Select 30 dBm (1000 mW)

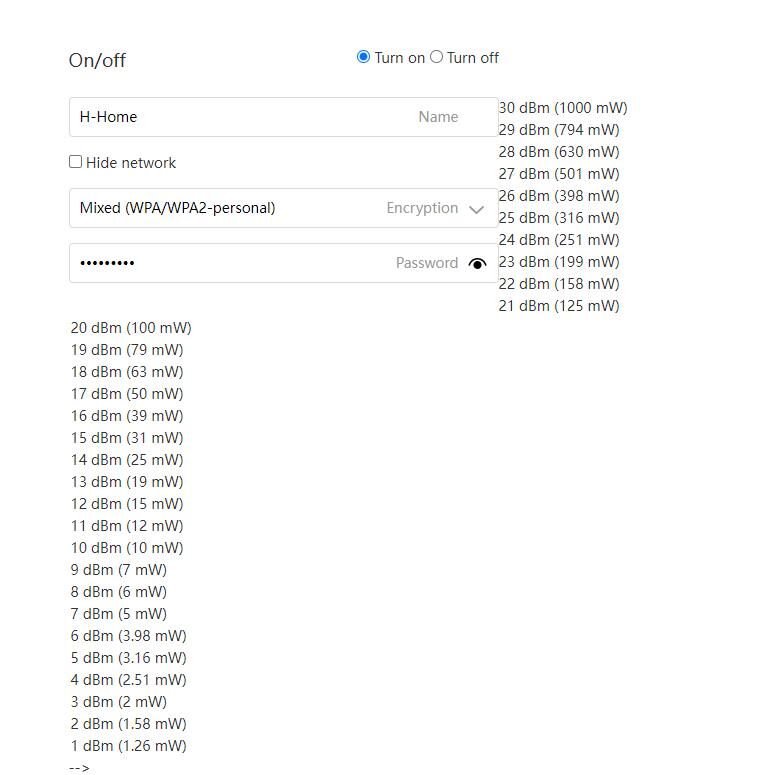563,108
